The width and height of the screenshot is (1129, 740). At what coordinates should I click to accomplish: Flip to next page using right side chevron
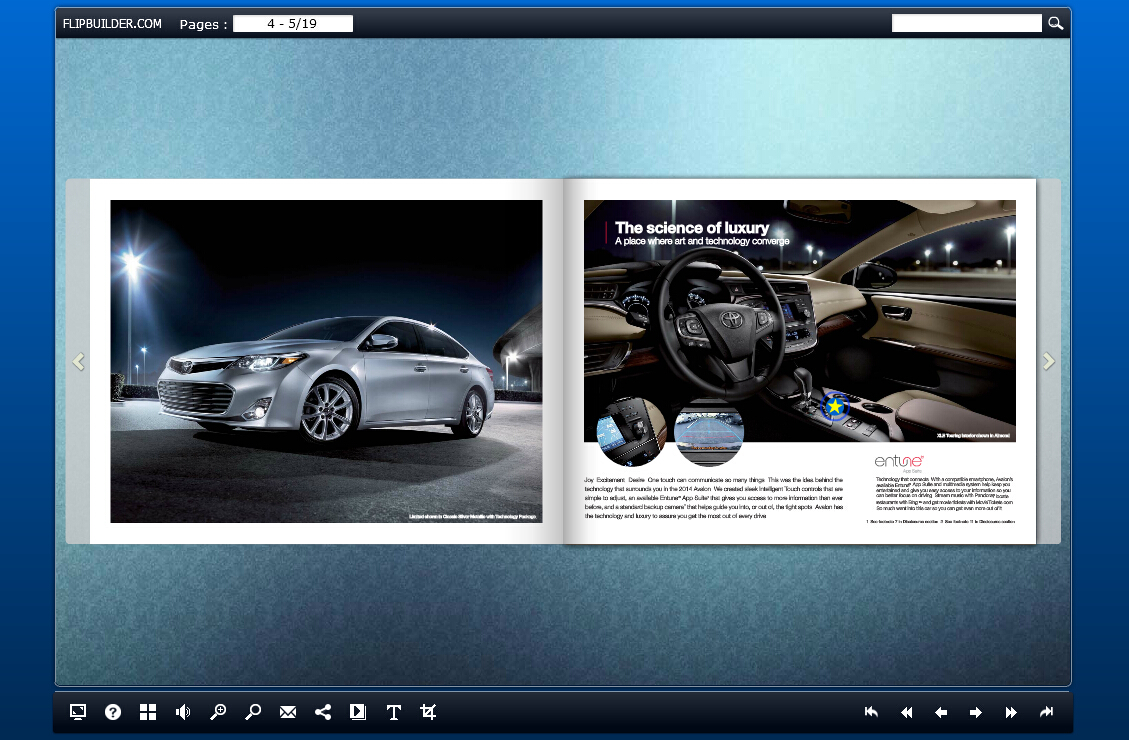click(x=1048, y=361)
